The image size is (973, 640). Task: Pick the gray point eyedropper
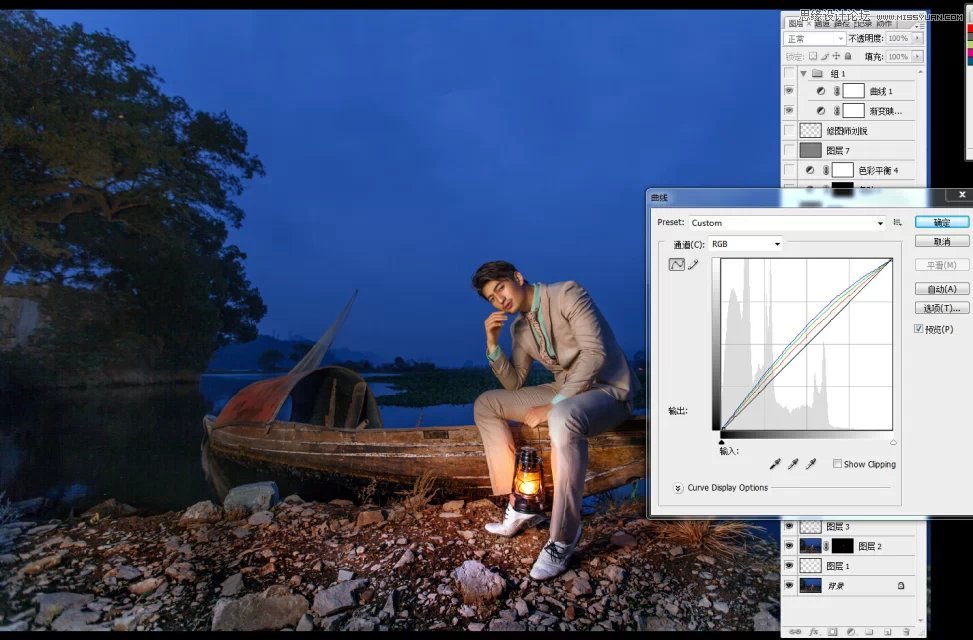coord(793,464)
